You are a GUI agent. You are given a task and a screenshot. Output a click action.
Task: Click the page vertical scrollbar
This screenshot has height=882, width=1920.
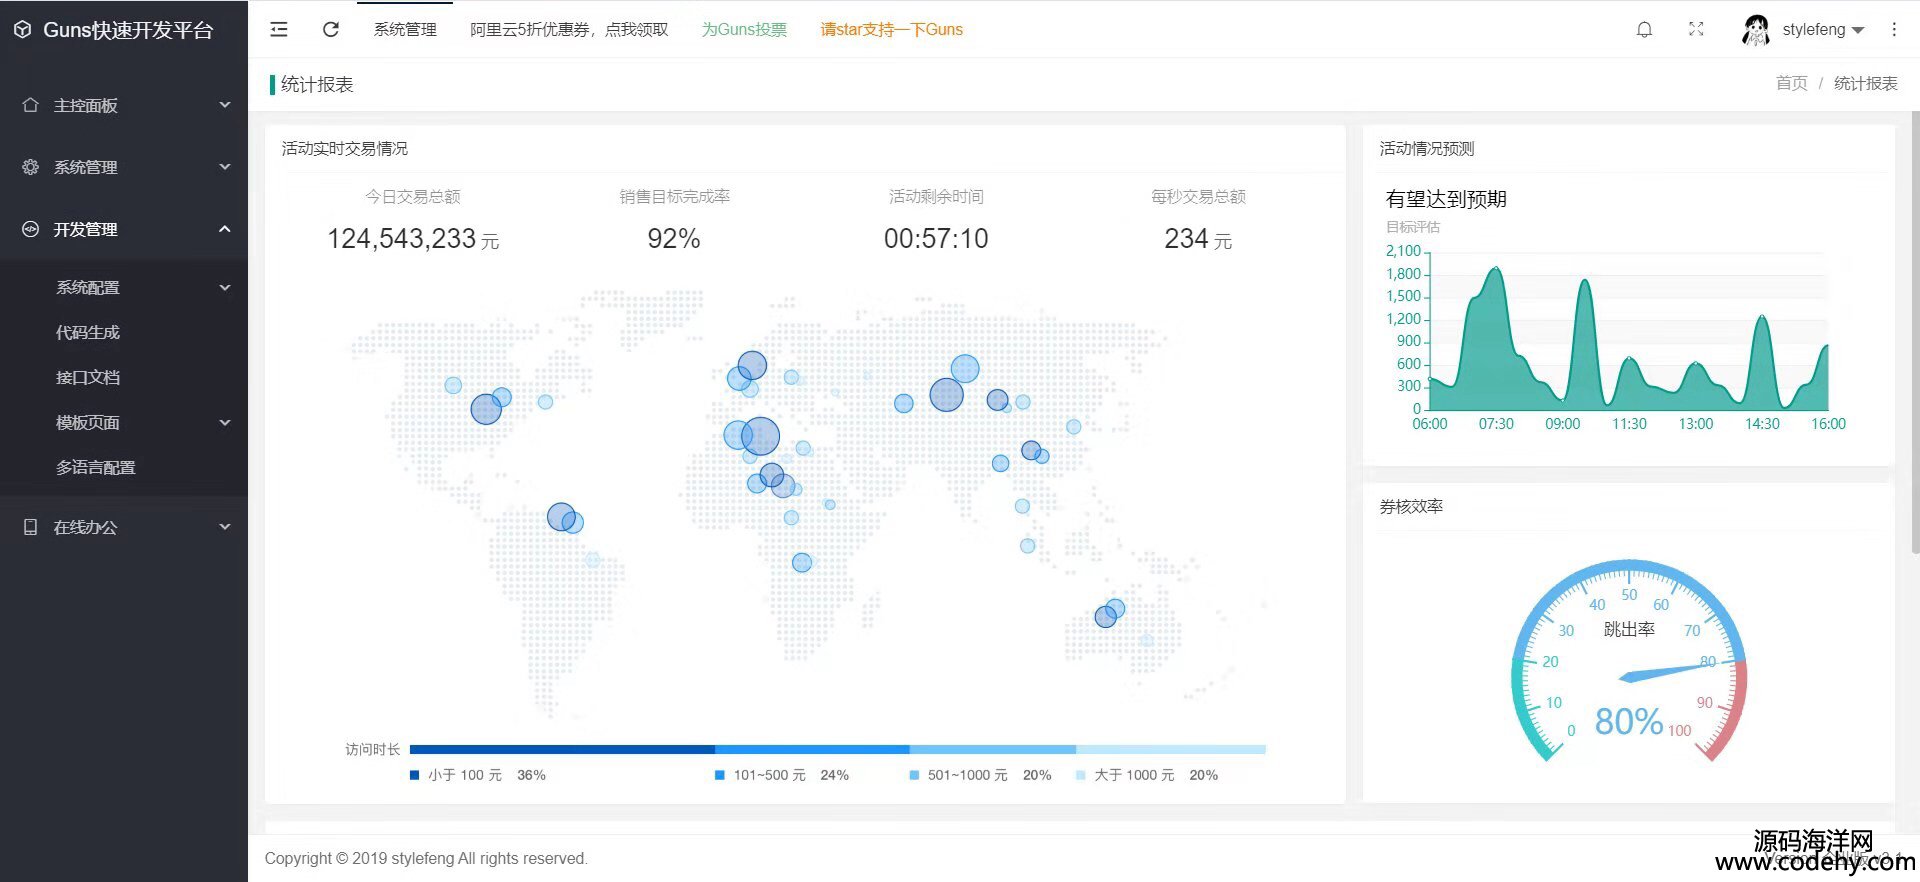1915,330
